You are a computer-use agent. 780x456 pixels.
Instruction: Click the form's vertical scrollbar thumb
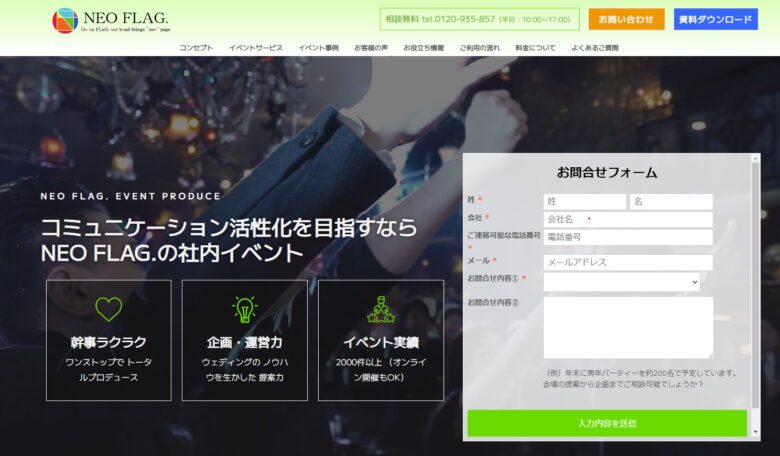pos(756,286)
